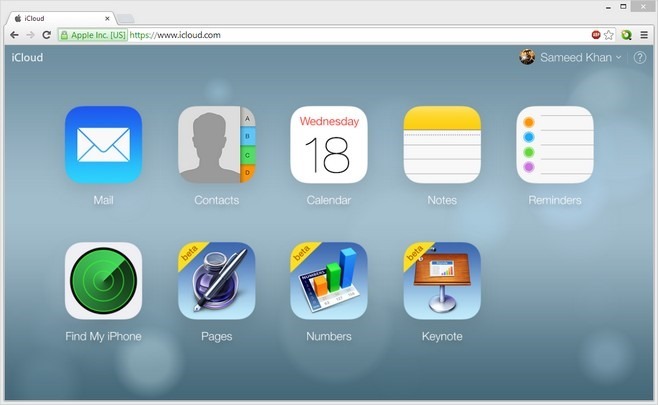
Task: Click the green extension icon beside the star
Action: pyautogui.click(x=627, y=35)
